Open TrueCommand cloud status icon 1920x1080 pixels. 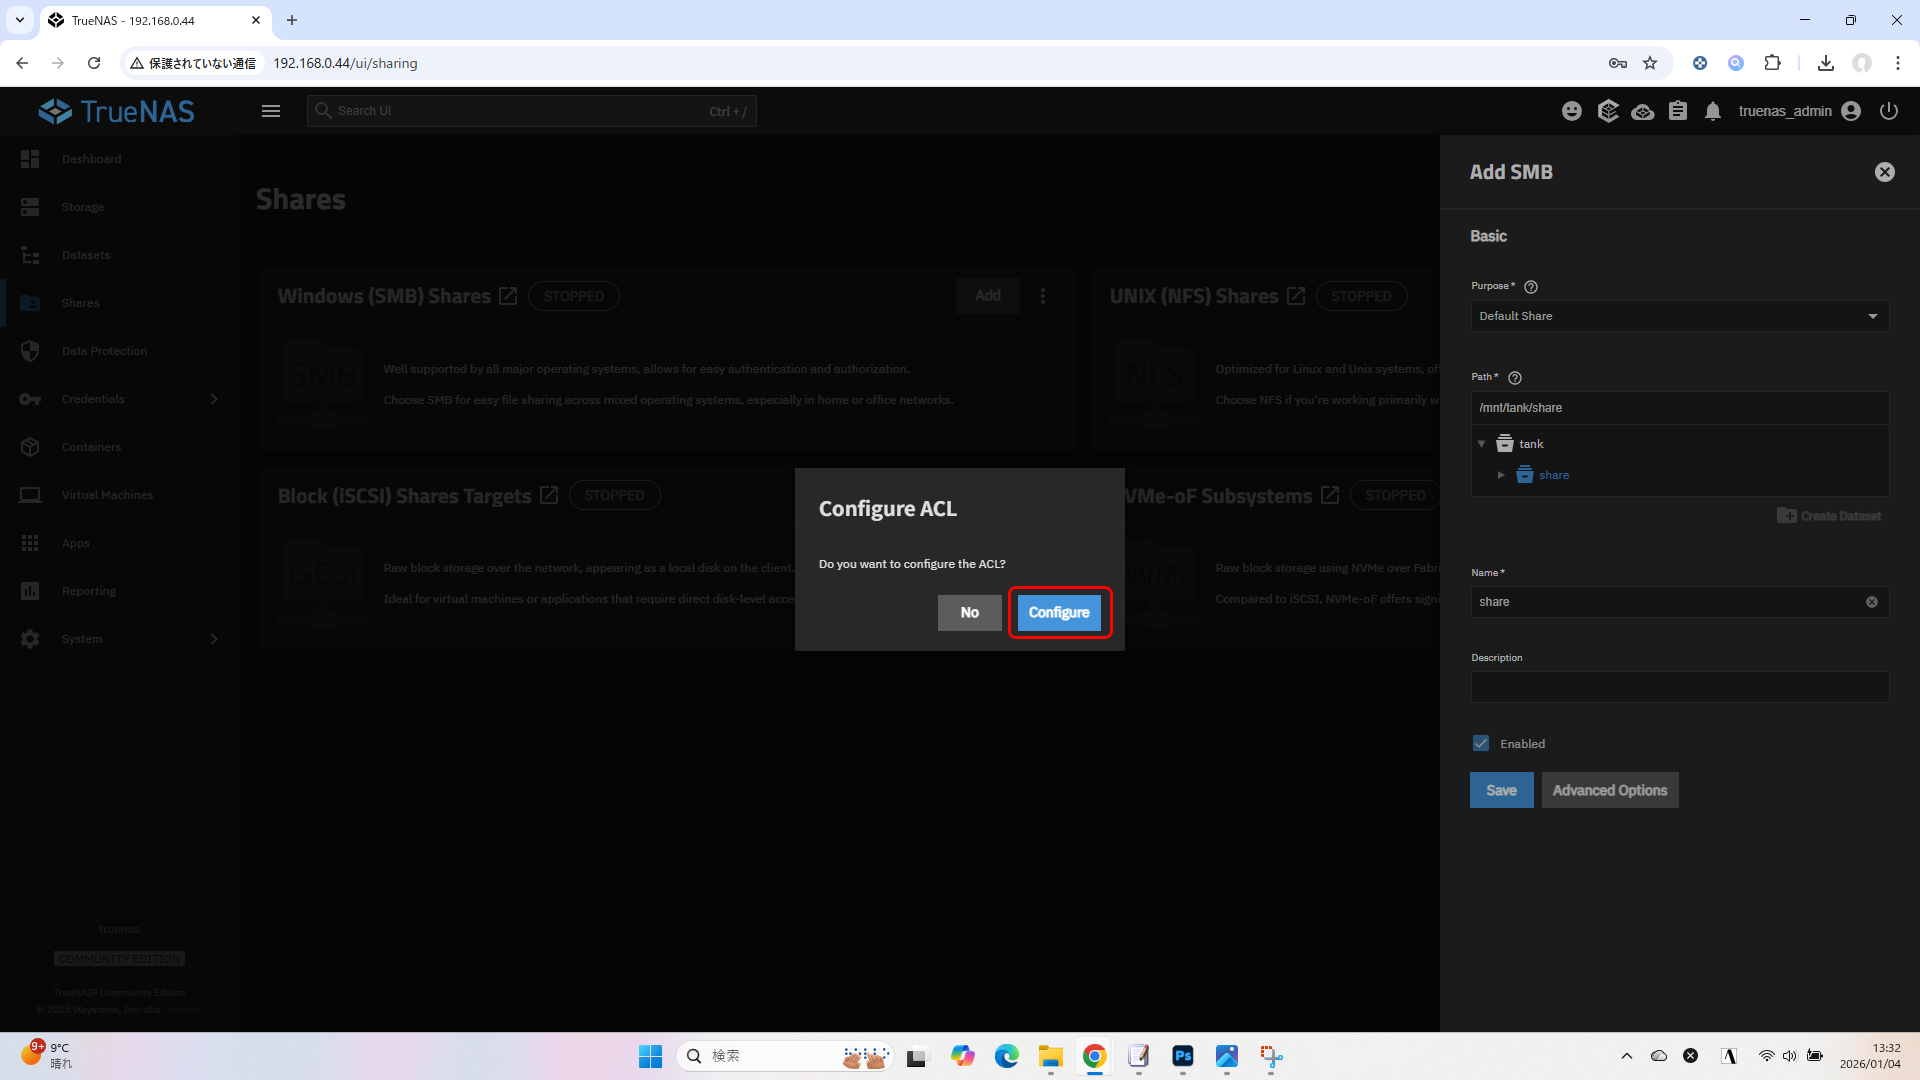[1642, 111]
